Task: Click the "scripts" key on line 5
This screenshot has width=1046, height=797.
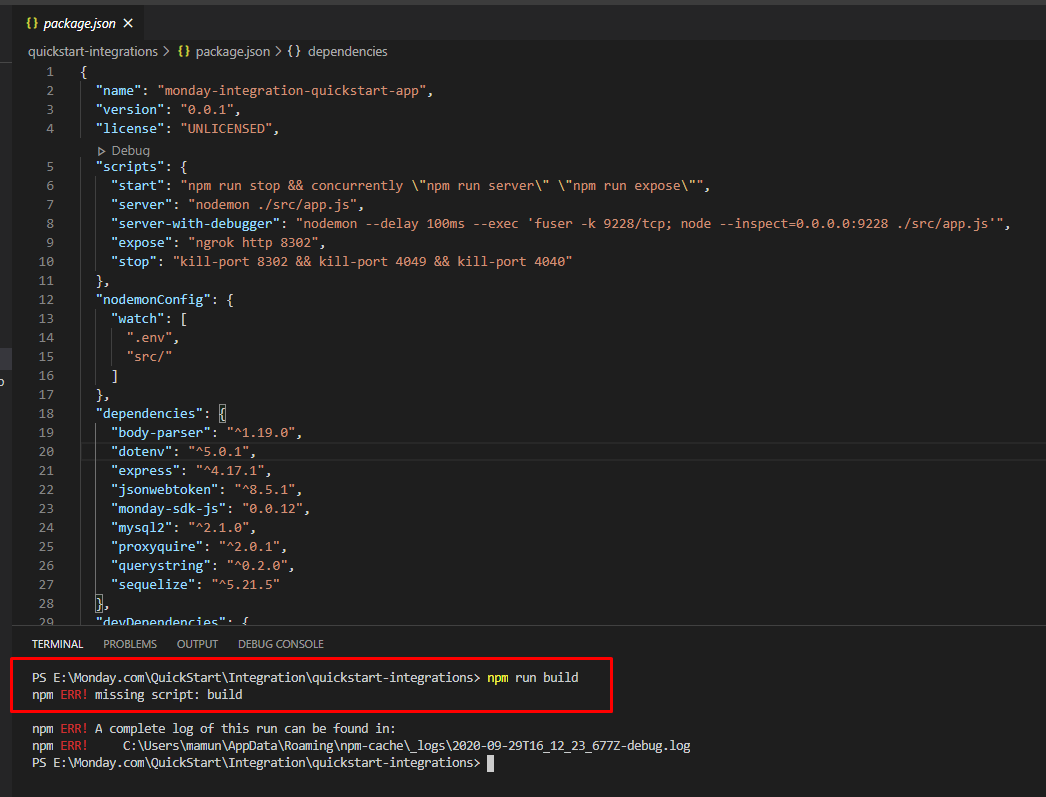Action: coord(130,167)
